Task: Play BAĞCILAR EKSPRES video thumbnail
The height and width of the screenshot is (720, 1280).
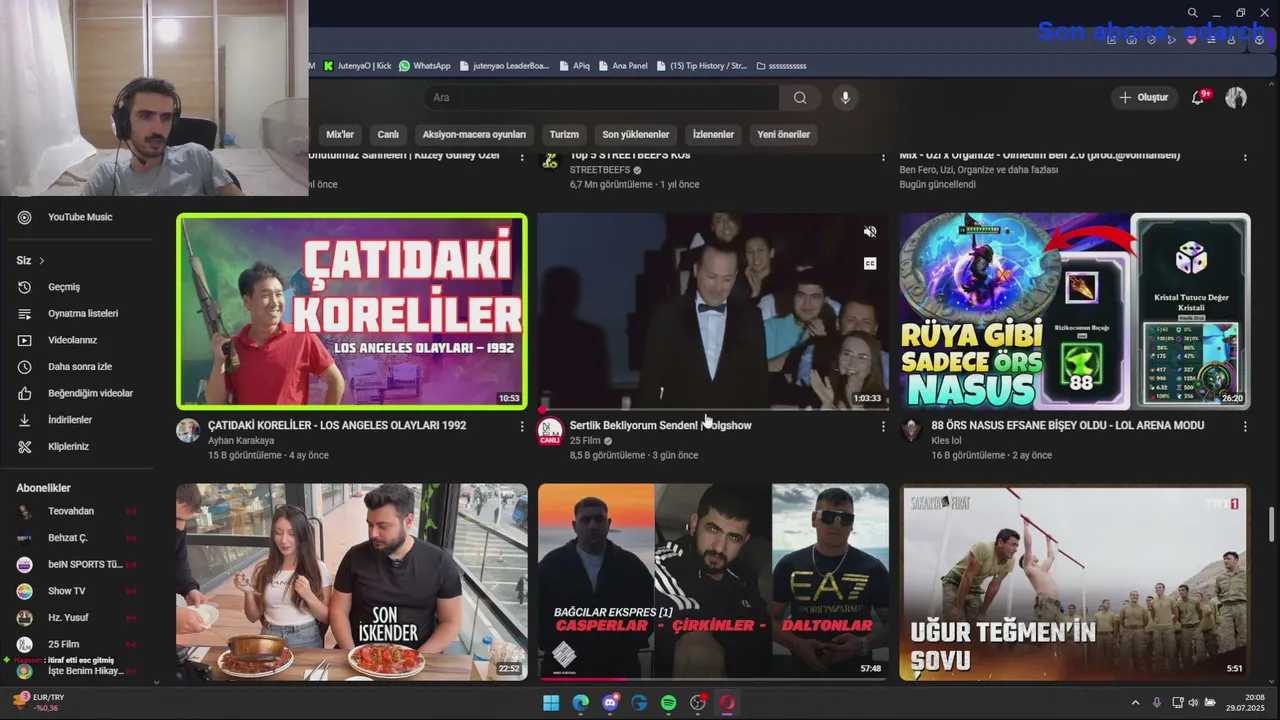Action: tap(713, 581)
